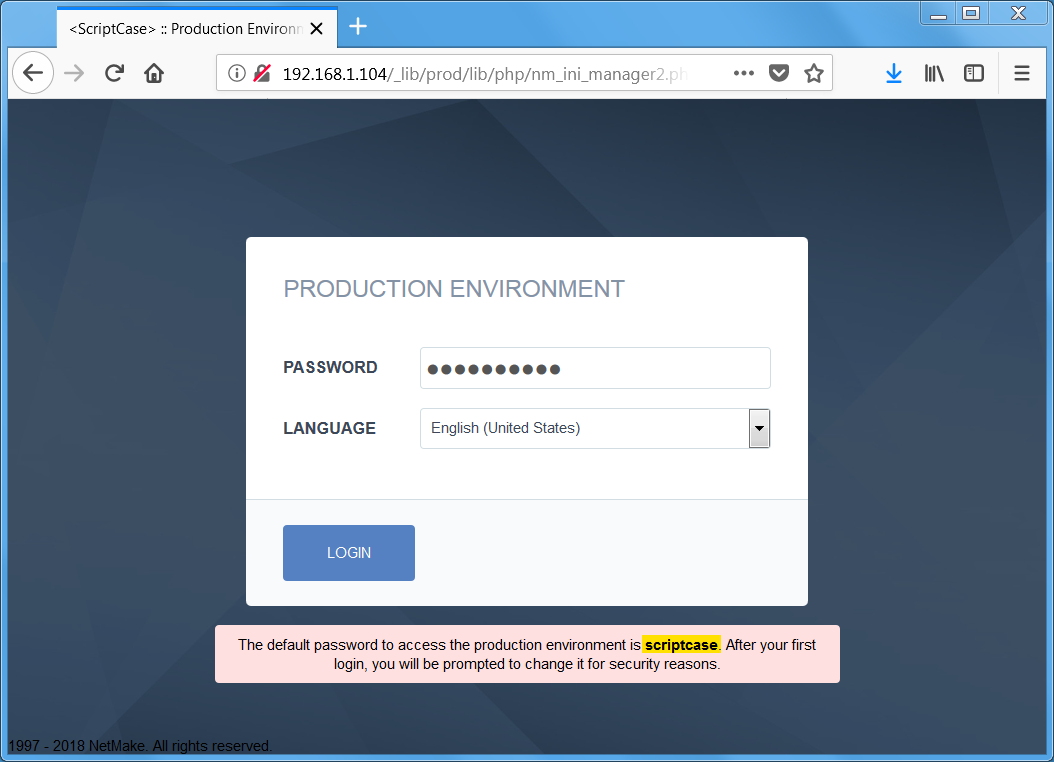The image size is (1054, 762).
Task: Go to the Firefox Home page
Action: (153, 73)
